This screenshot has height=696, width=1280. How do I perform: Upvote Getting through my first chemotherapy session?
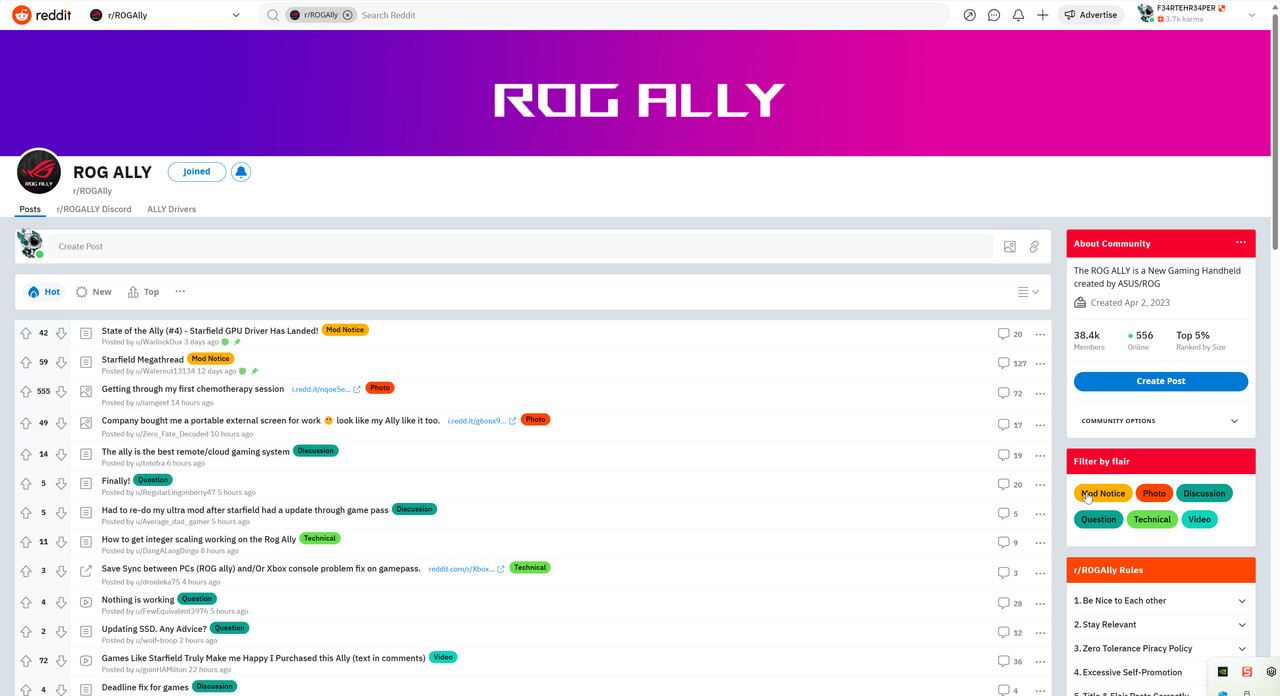(x=26, y=392)
